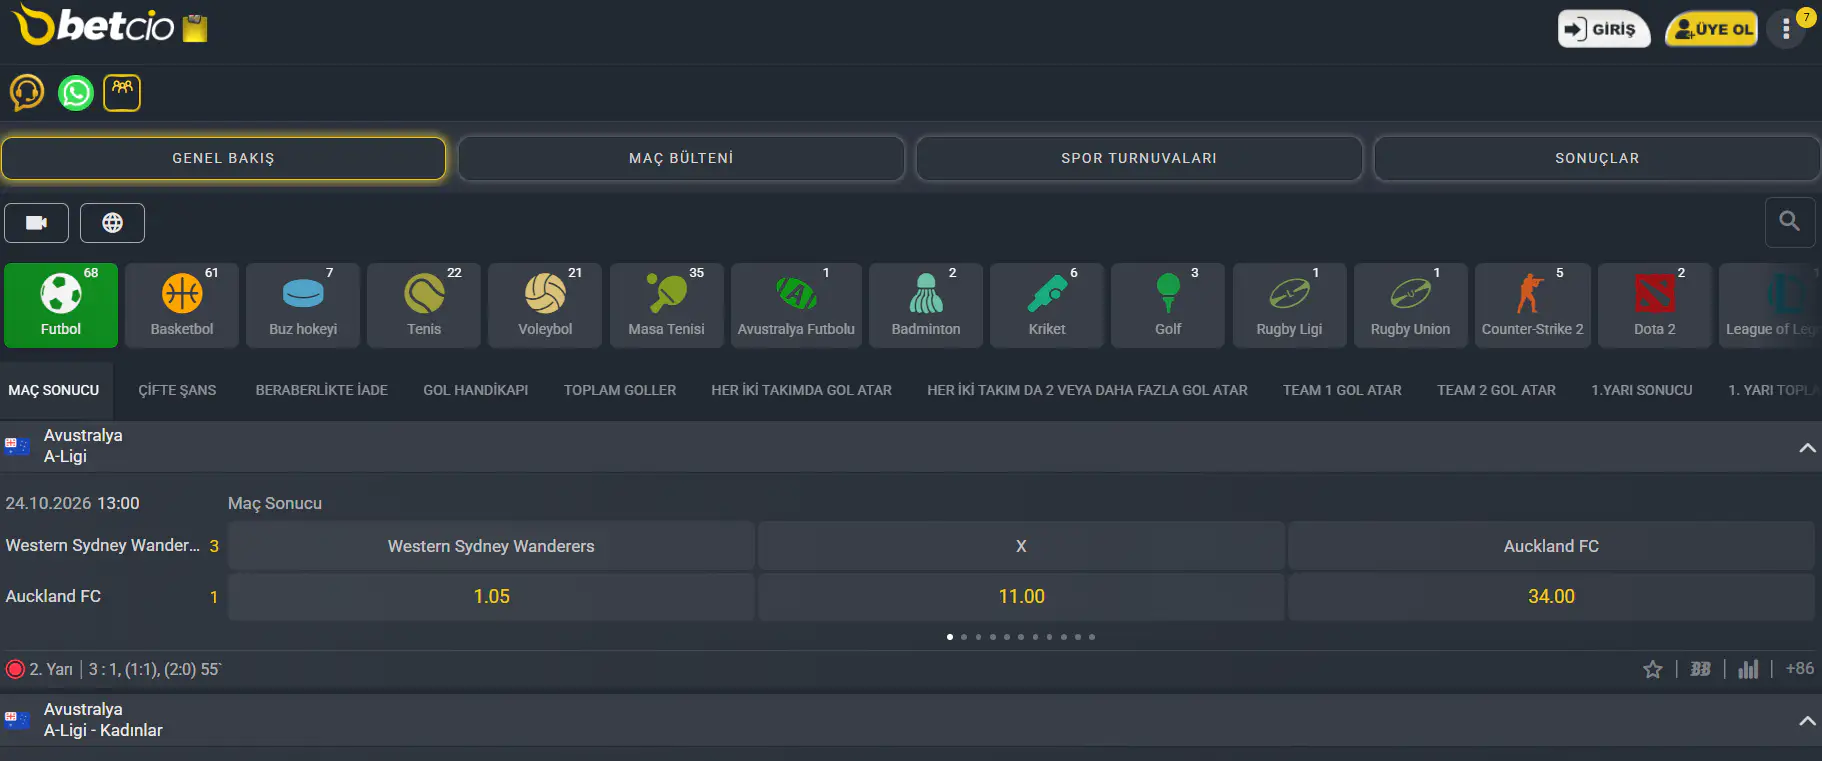Select the GOL HANDİKAPI market tab
The width and height of the screenshot is (1822, 761).
(476, 390)
